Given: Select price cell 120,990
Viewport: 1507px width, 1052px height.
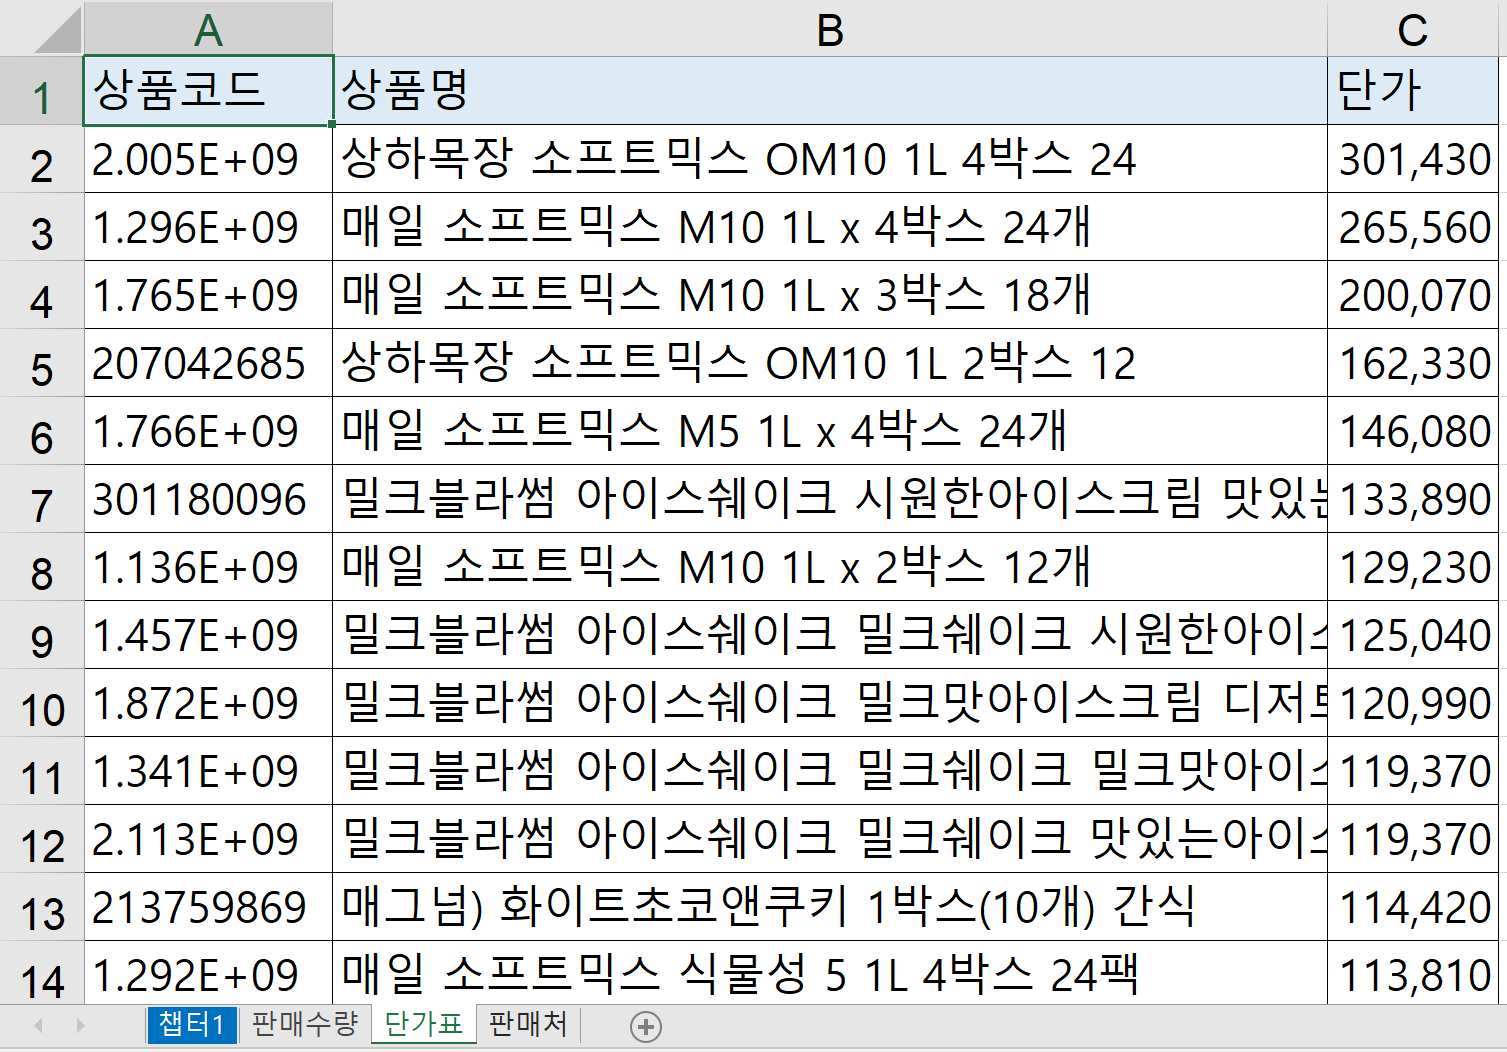Looking at the screenshot, I should (1412, 703).
